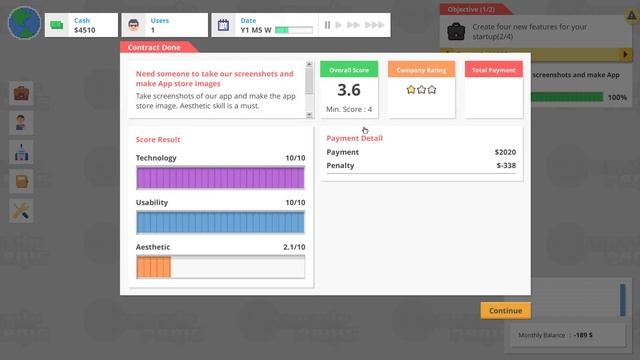This screenshot has height=360, width=640.
Task: Click the green cash money icon
Action: click(56, 25)
